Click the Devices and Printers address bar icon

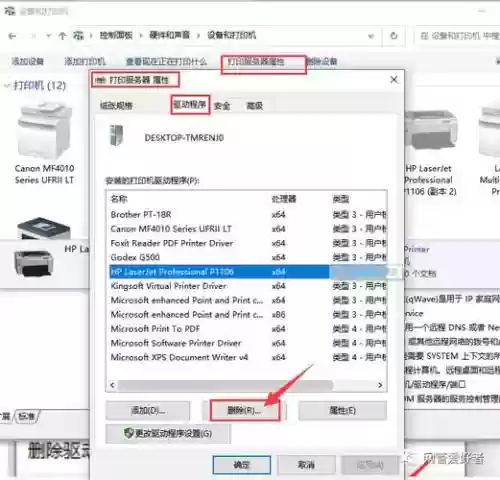coord(79,35)
